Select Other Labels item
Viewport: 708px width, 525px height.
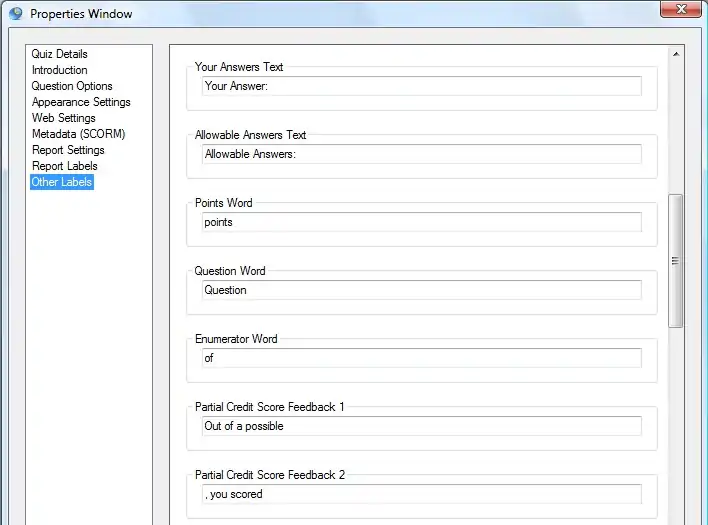pos(62,182)
